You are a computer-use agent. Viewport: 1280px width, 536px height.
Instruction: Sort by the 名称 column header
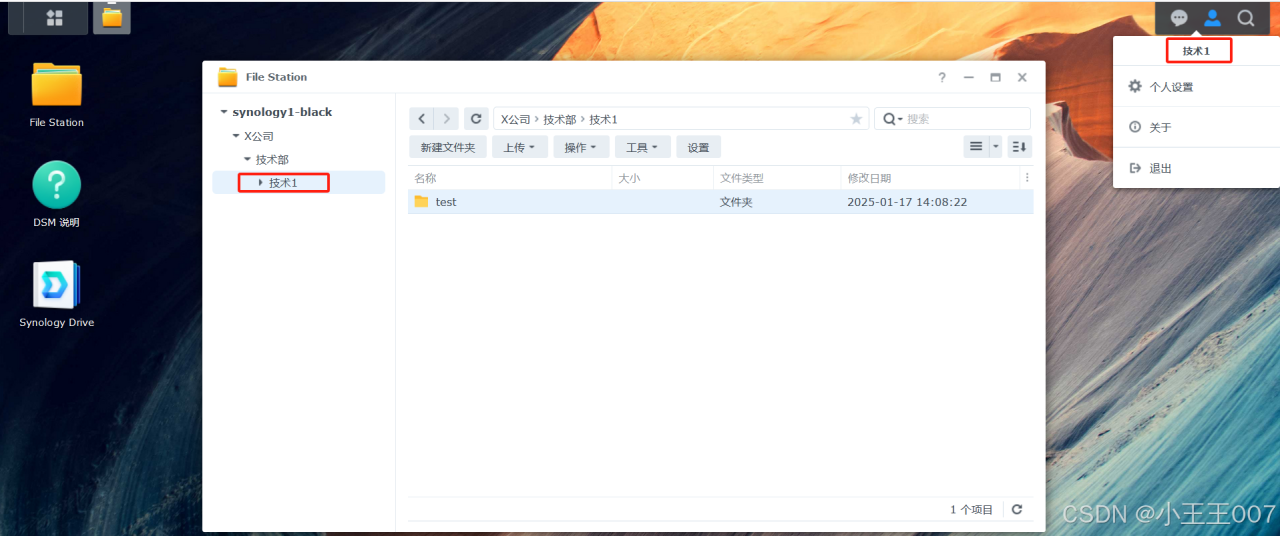510,178
